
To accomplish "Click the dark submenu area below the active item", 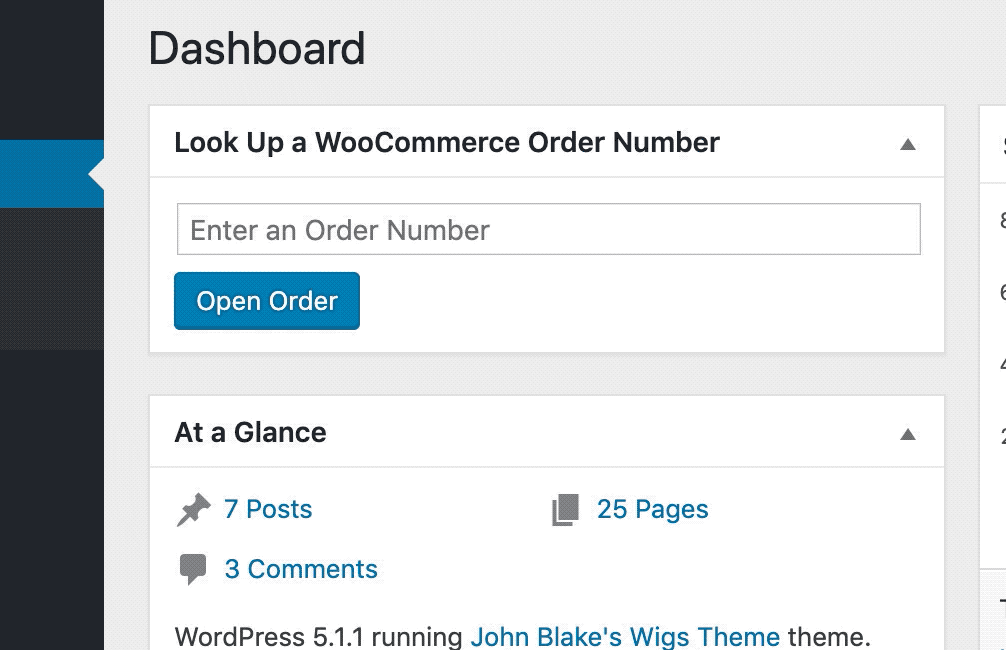I will [50, 280].
